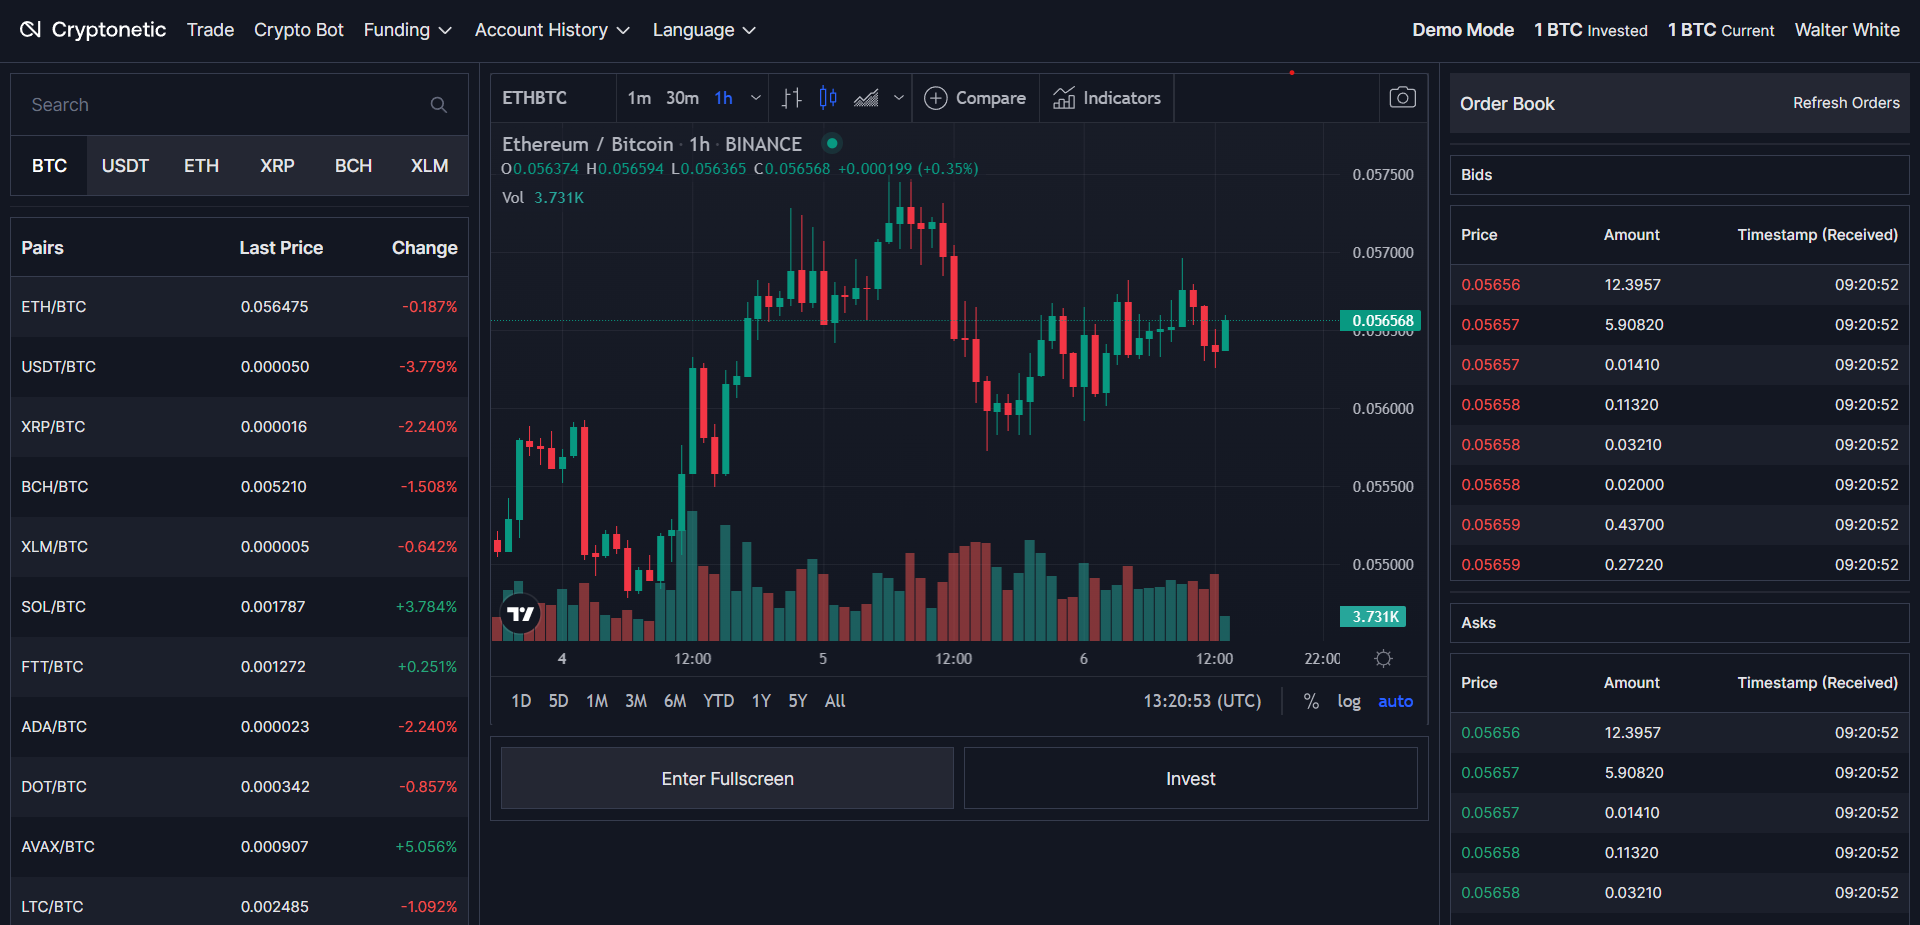The image size is (1920, 925).
Task: Select the SOL/BTC pair row
Action: coord(239,607)
